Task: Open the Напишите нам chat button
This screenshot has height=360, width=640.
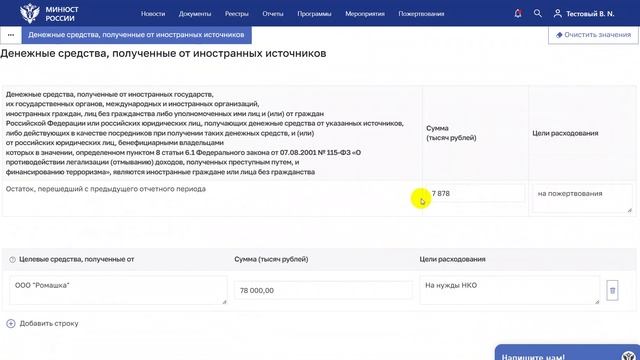Action: point(567,353)
